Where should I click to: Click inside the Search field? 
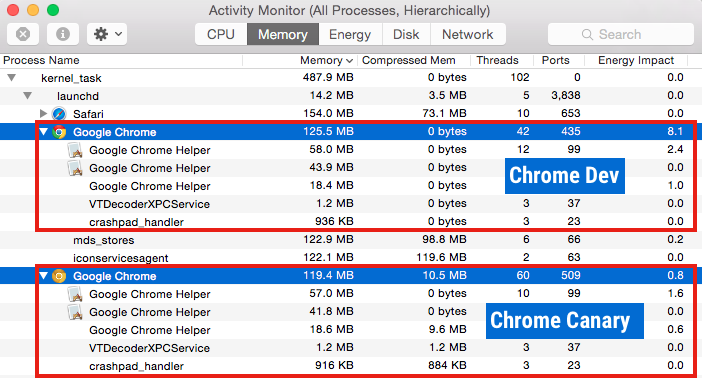click(621, 34)
